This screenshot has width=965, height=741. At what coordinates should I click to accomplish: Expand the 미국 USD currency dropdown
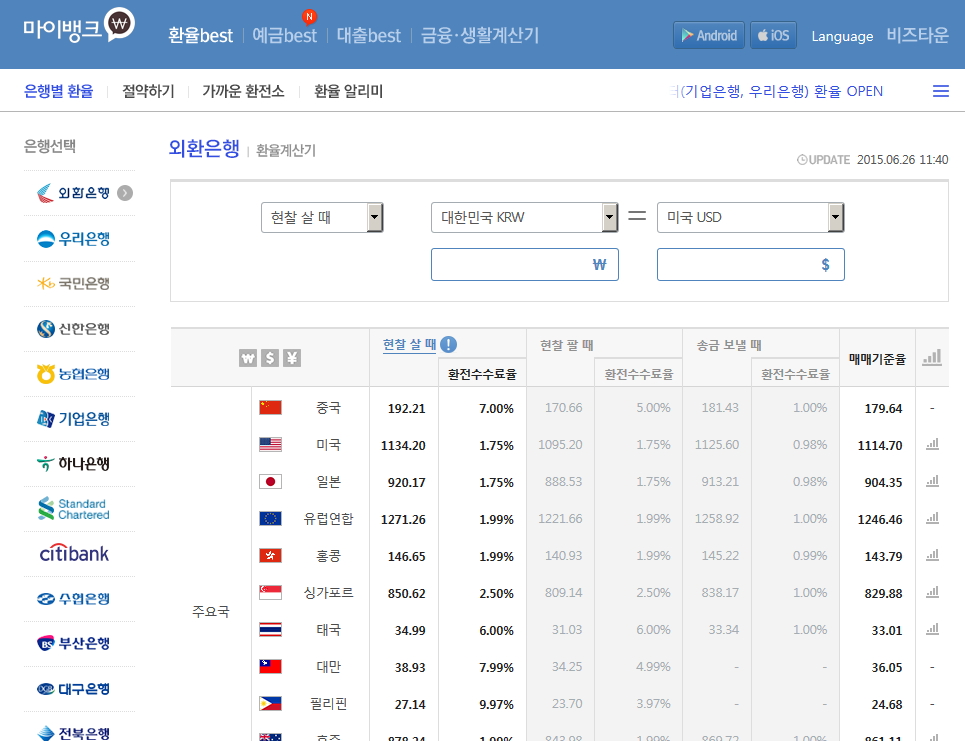tap(751, 217)
